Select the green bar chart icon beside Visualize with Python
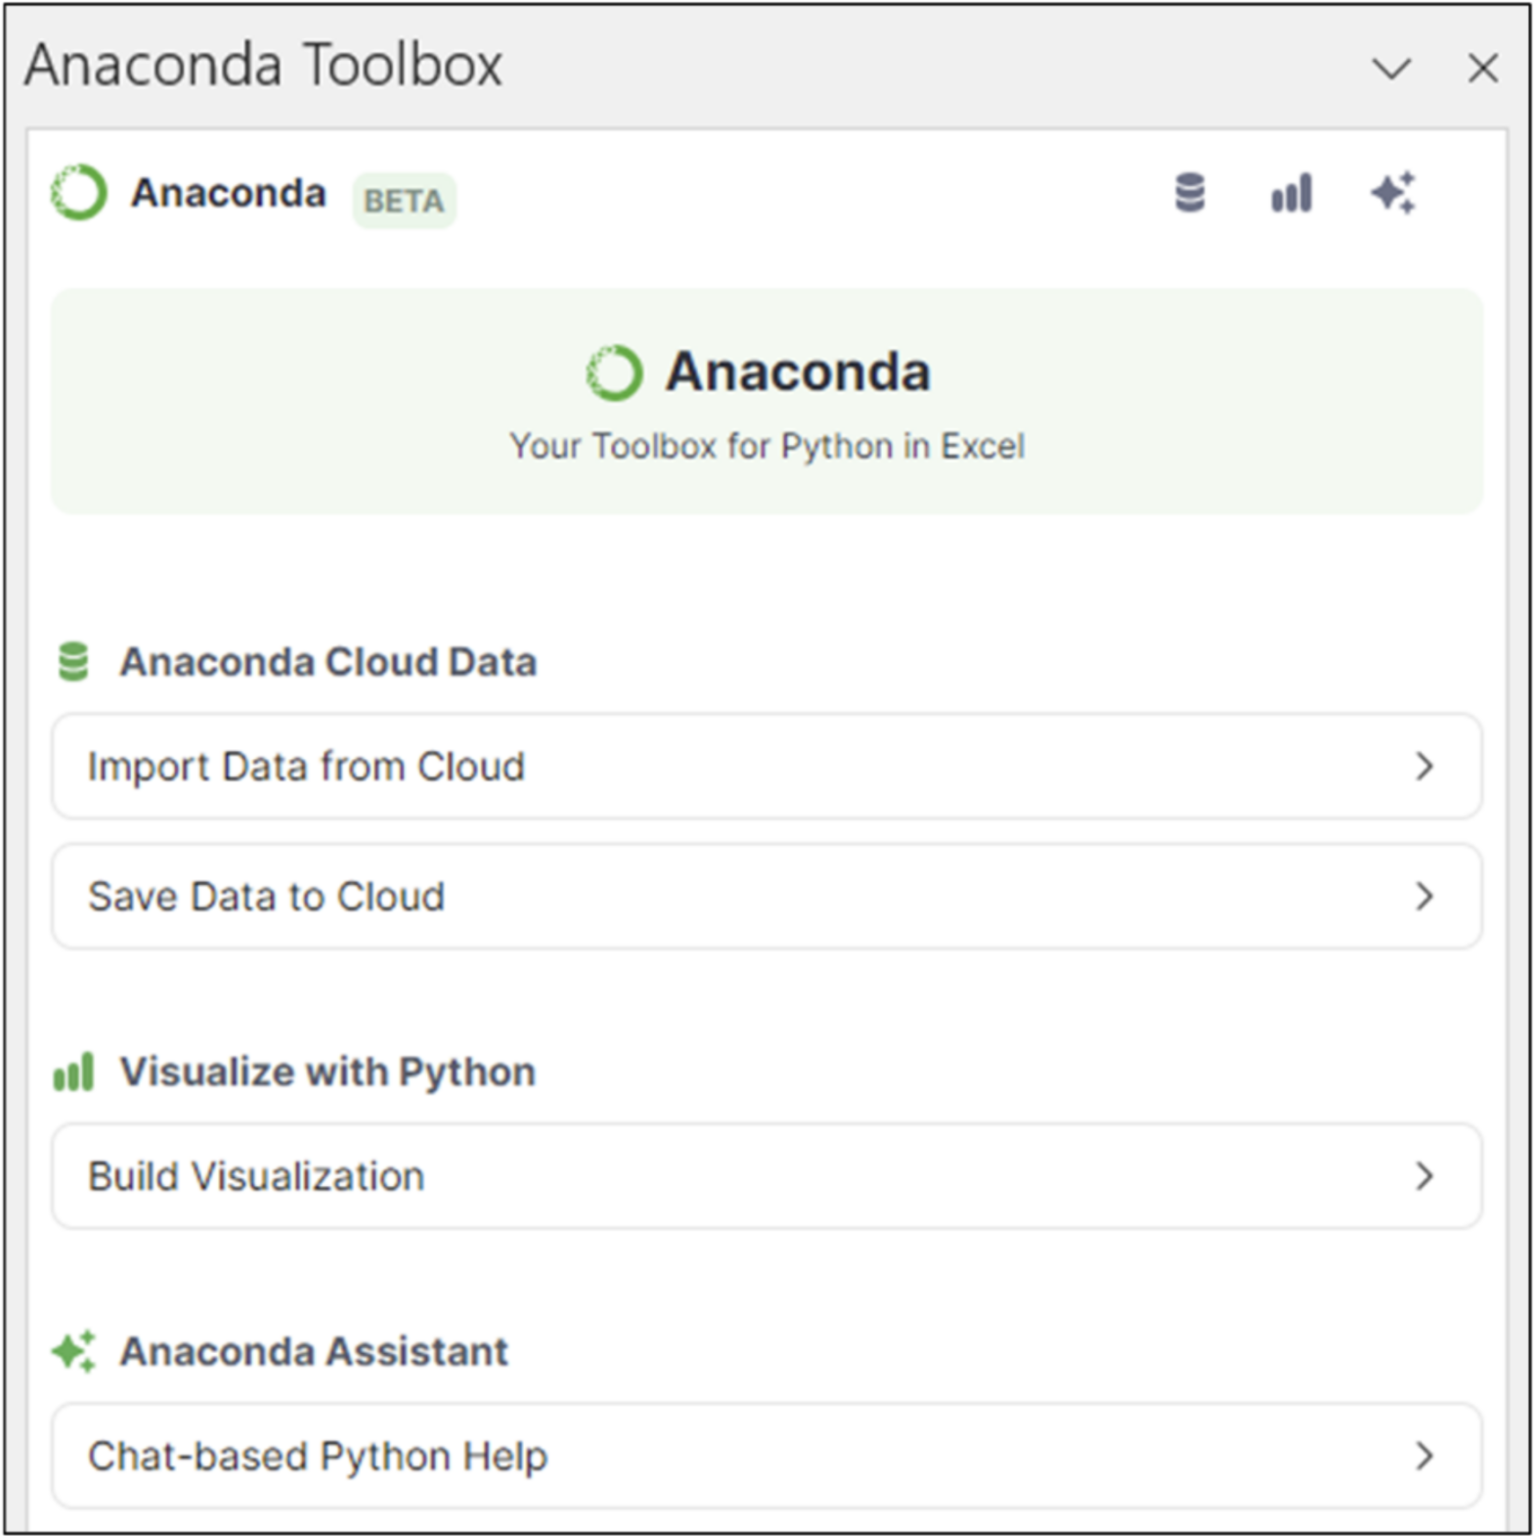1536x1536 pixels. [73, 1070]
